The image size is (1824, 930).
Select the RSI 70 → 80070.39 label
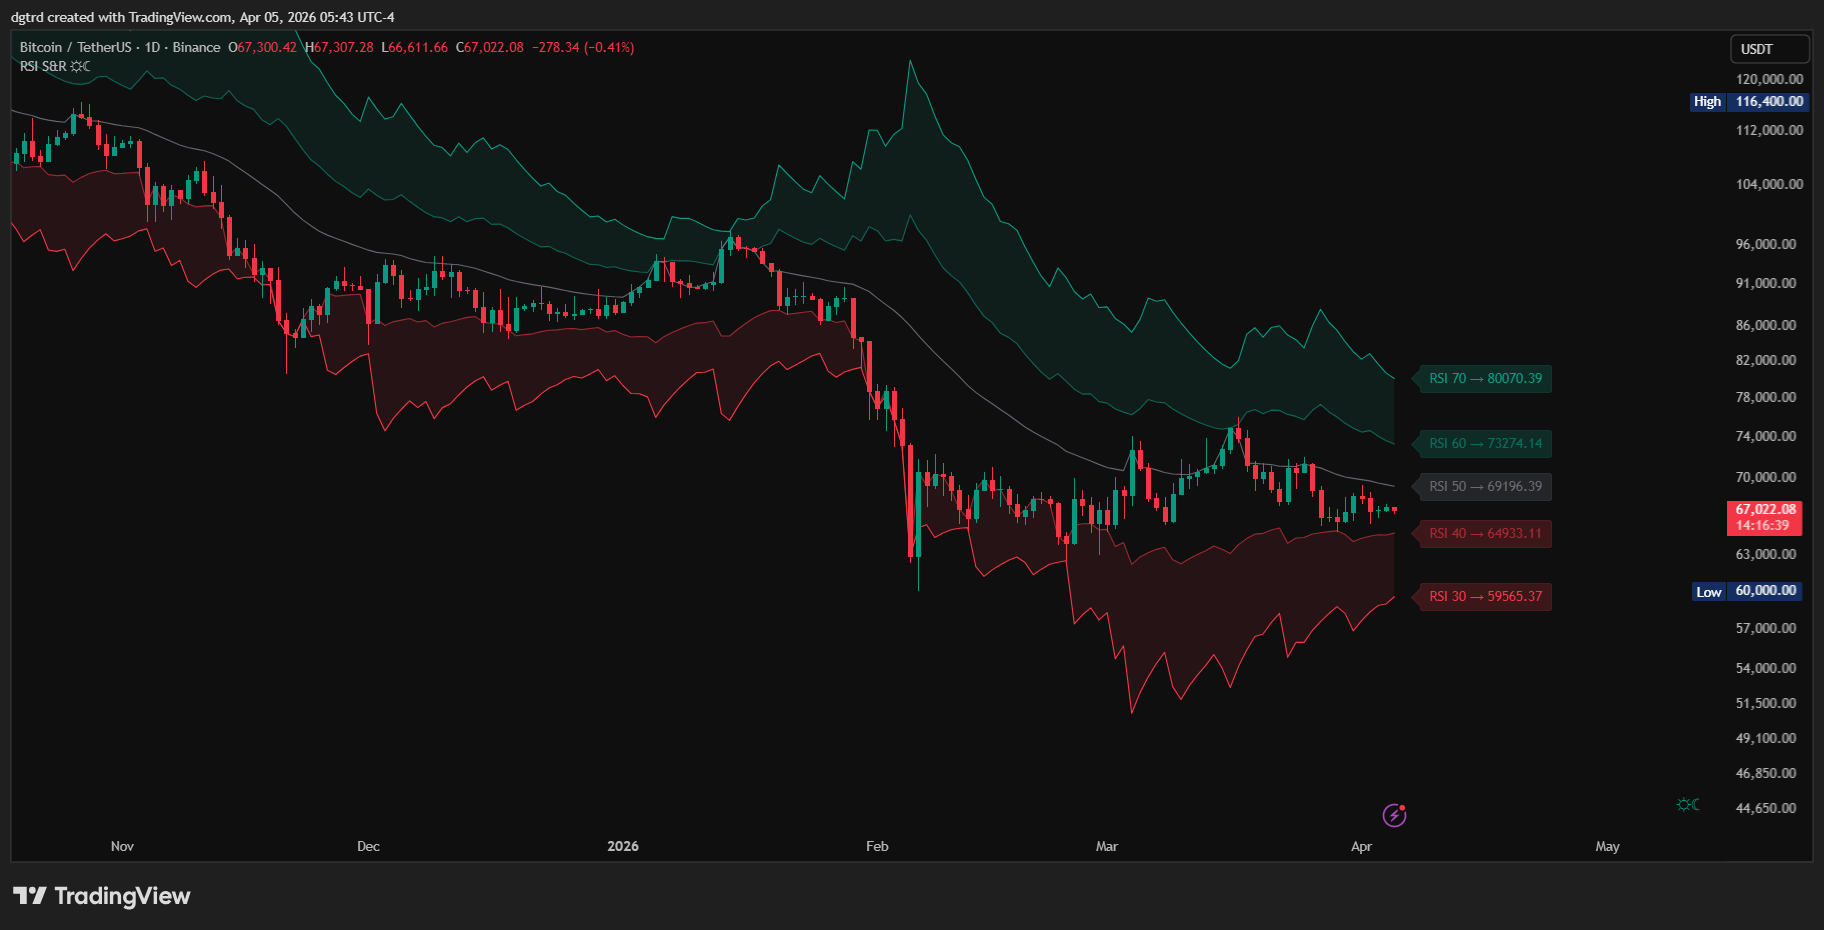pyautogui.click(x=1484, y=378)
